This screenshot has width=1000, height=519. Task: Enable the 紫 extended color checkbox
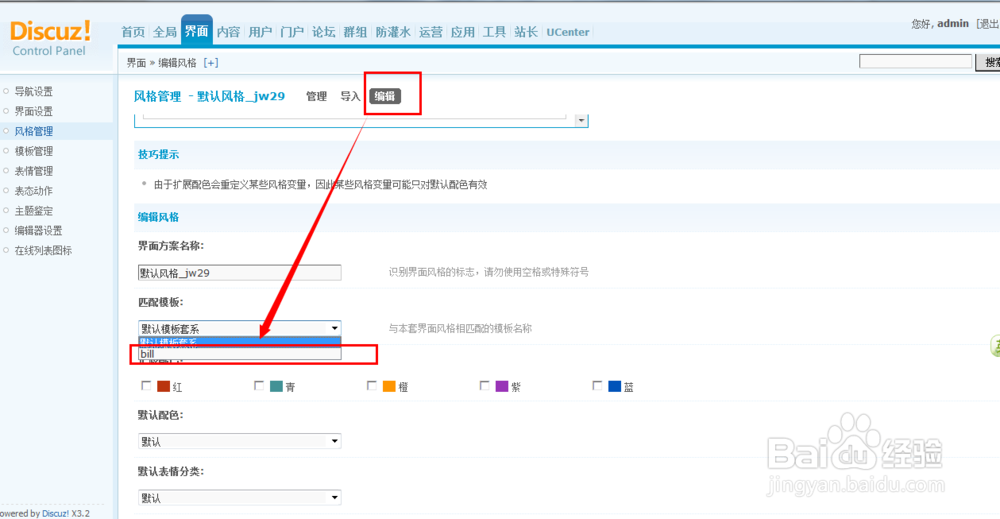pyautogui.click(x=485, y=386)
